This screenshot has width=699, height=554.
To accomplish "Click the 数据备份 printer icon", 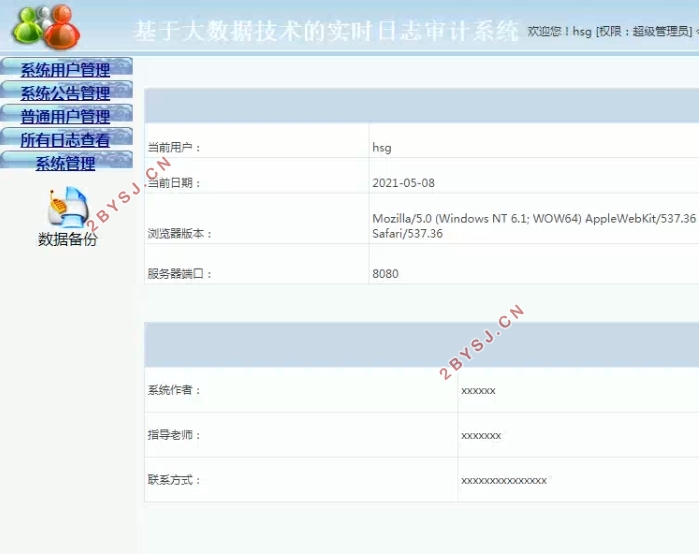I will click(x=68, y=208).
